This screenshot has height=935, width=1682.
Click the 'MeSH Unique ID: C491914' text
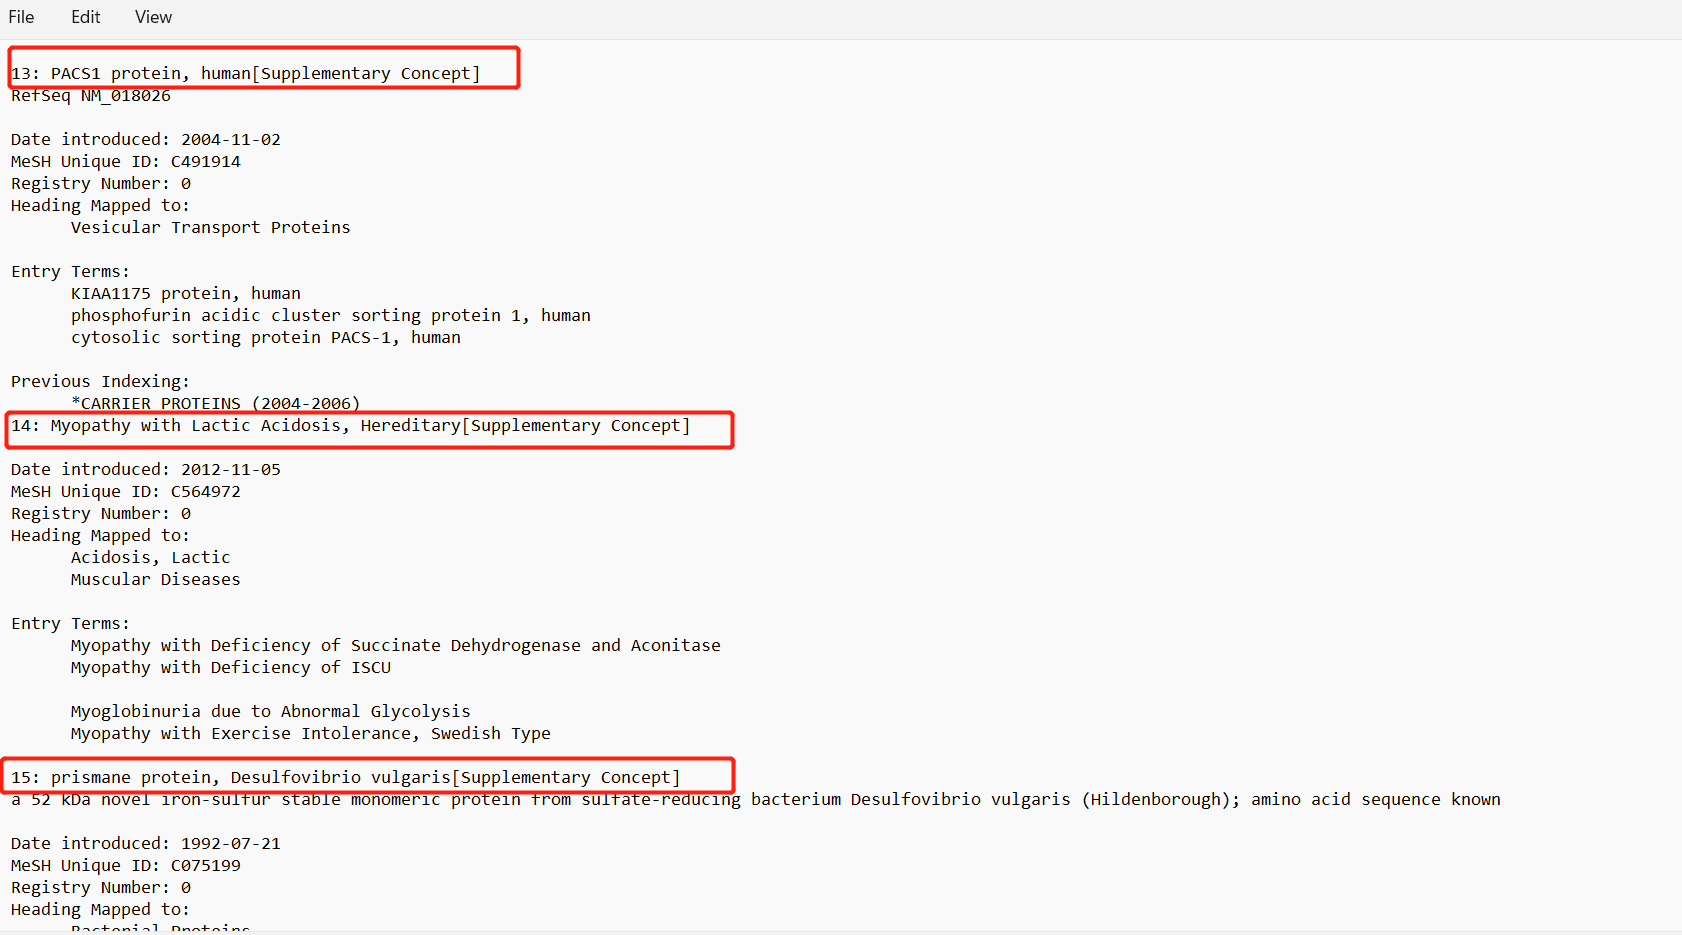[x=126, y=162]
